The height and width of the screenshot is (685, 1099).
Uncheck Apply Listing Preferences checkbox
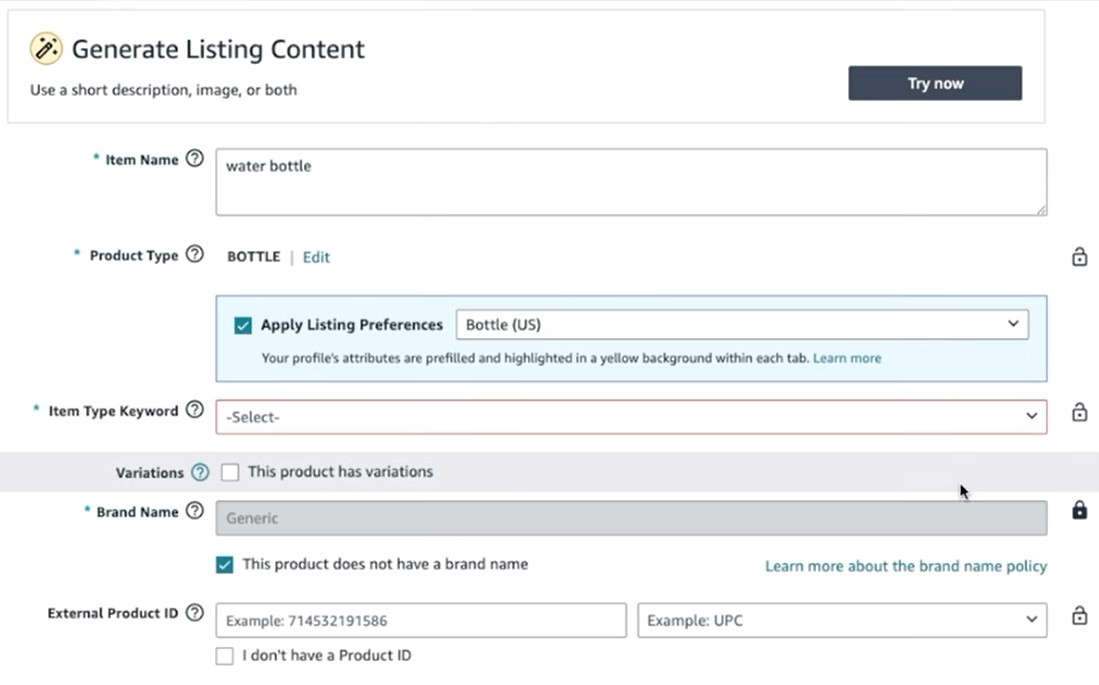point(243,325)
